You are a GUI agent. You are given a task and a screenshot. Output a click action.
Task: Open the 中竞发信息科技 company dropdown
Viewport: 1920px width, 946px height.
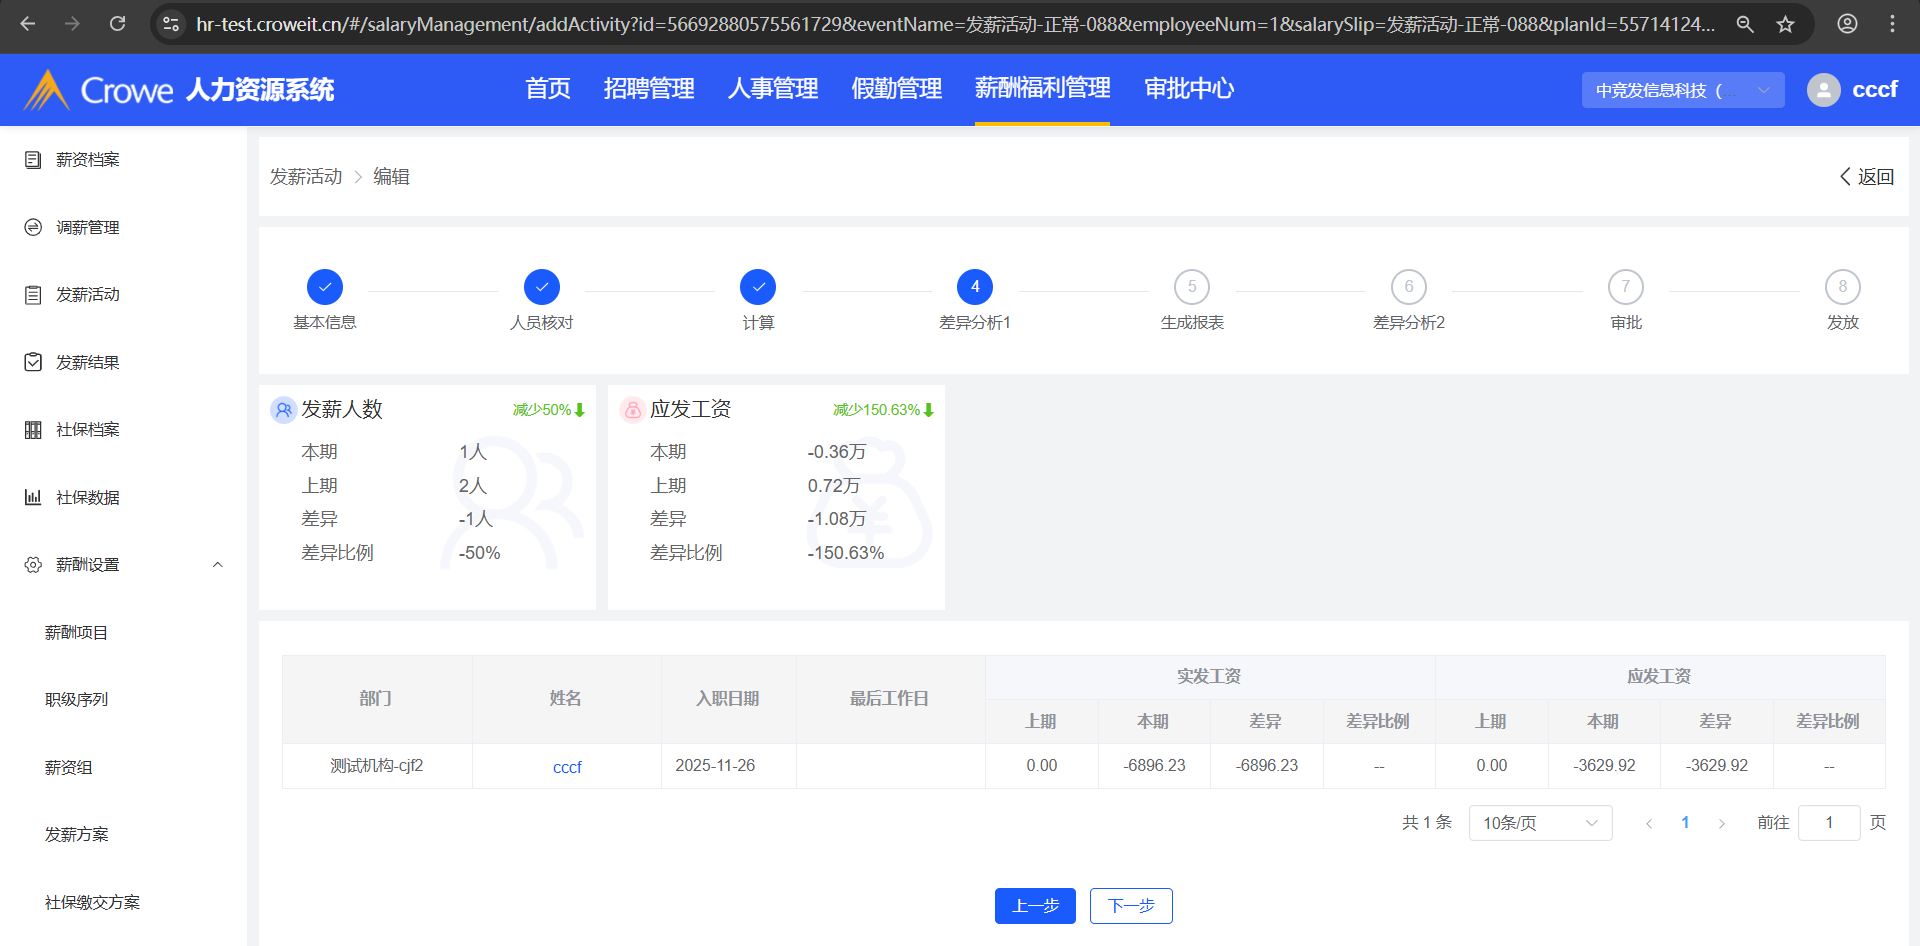1682,90
